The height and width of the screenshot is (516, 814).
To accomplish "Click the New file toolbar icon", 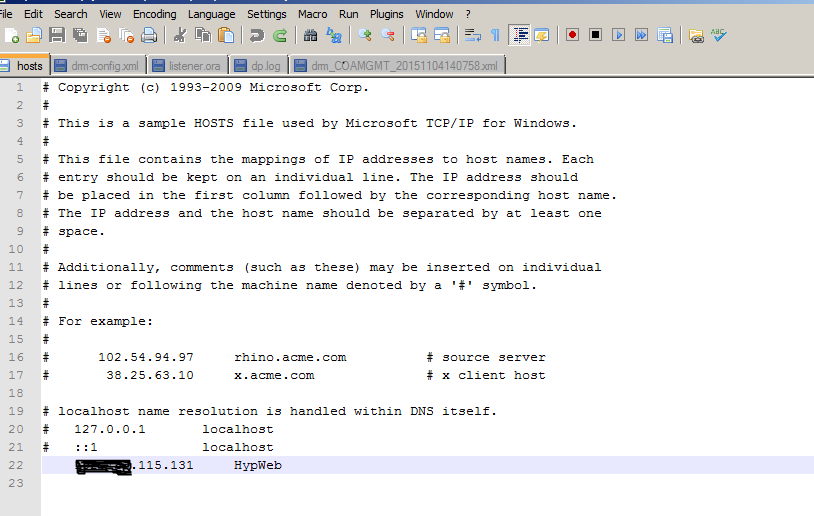I will point(11,36).
